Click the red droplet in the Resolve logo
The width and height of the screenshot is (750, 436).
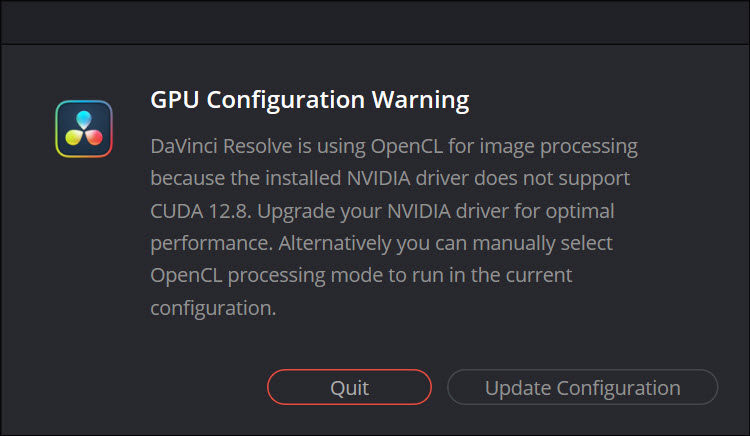[x=94, y=137]
